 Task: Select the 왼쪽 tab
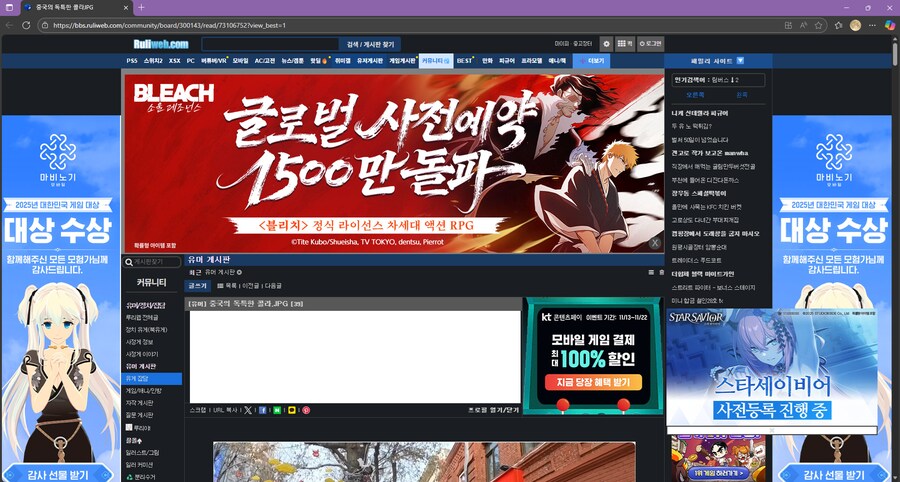tap(742, 95)
